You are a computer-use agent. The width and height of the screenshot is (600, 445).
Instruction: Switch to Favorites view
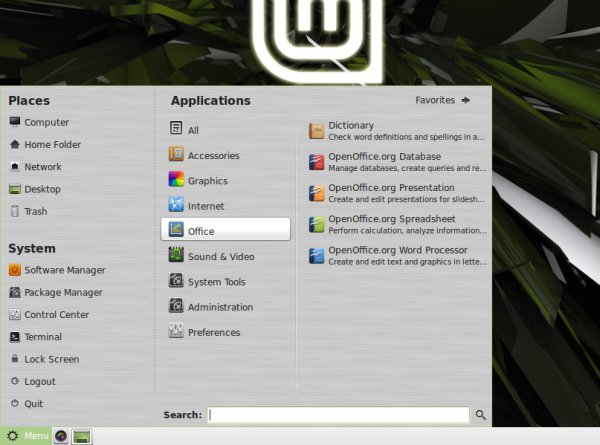[x=443, y=100]
